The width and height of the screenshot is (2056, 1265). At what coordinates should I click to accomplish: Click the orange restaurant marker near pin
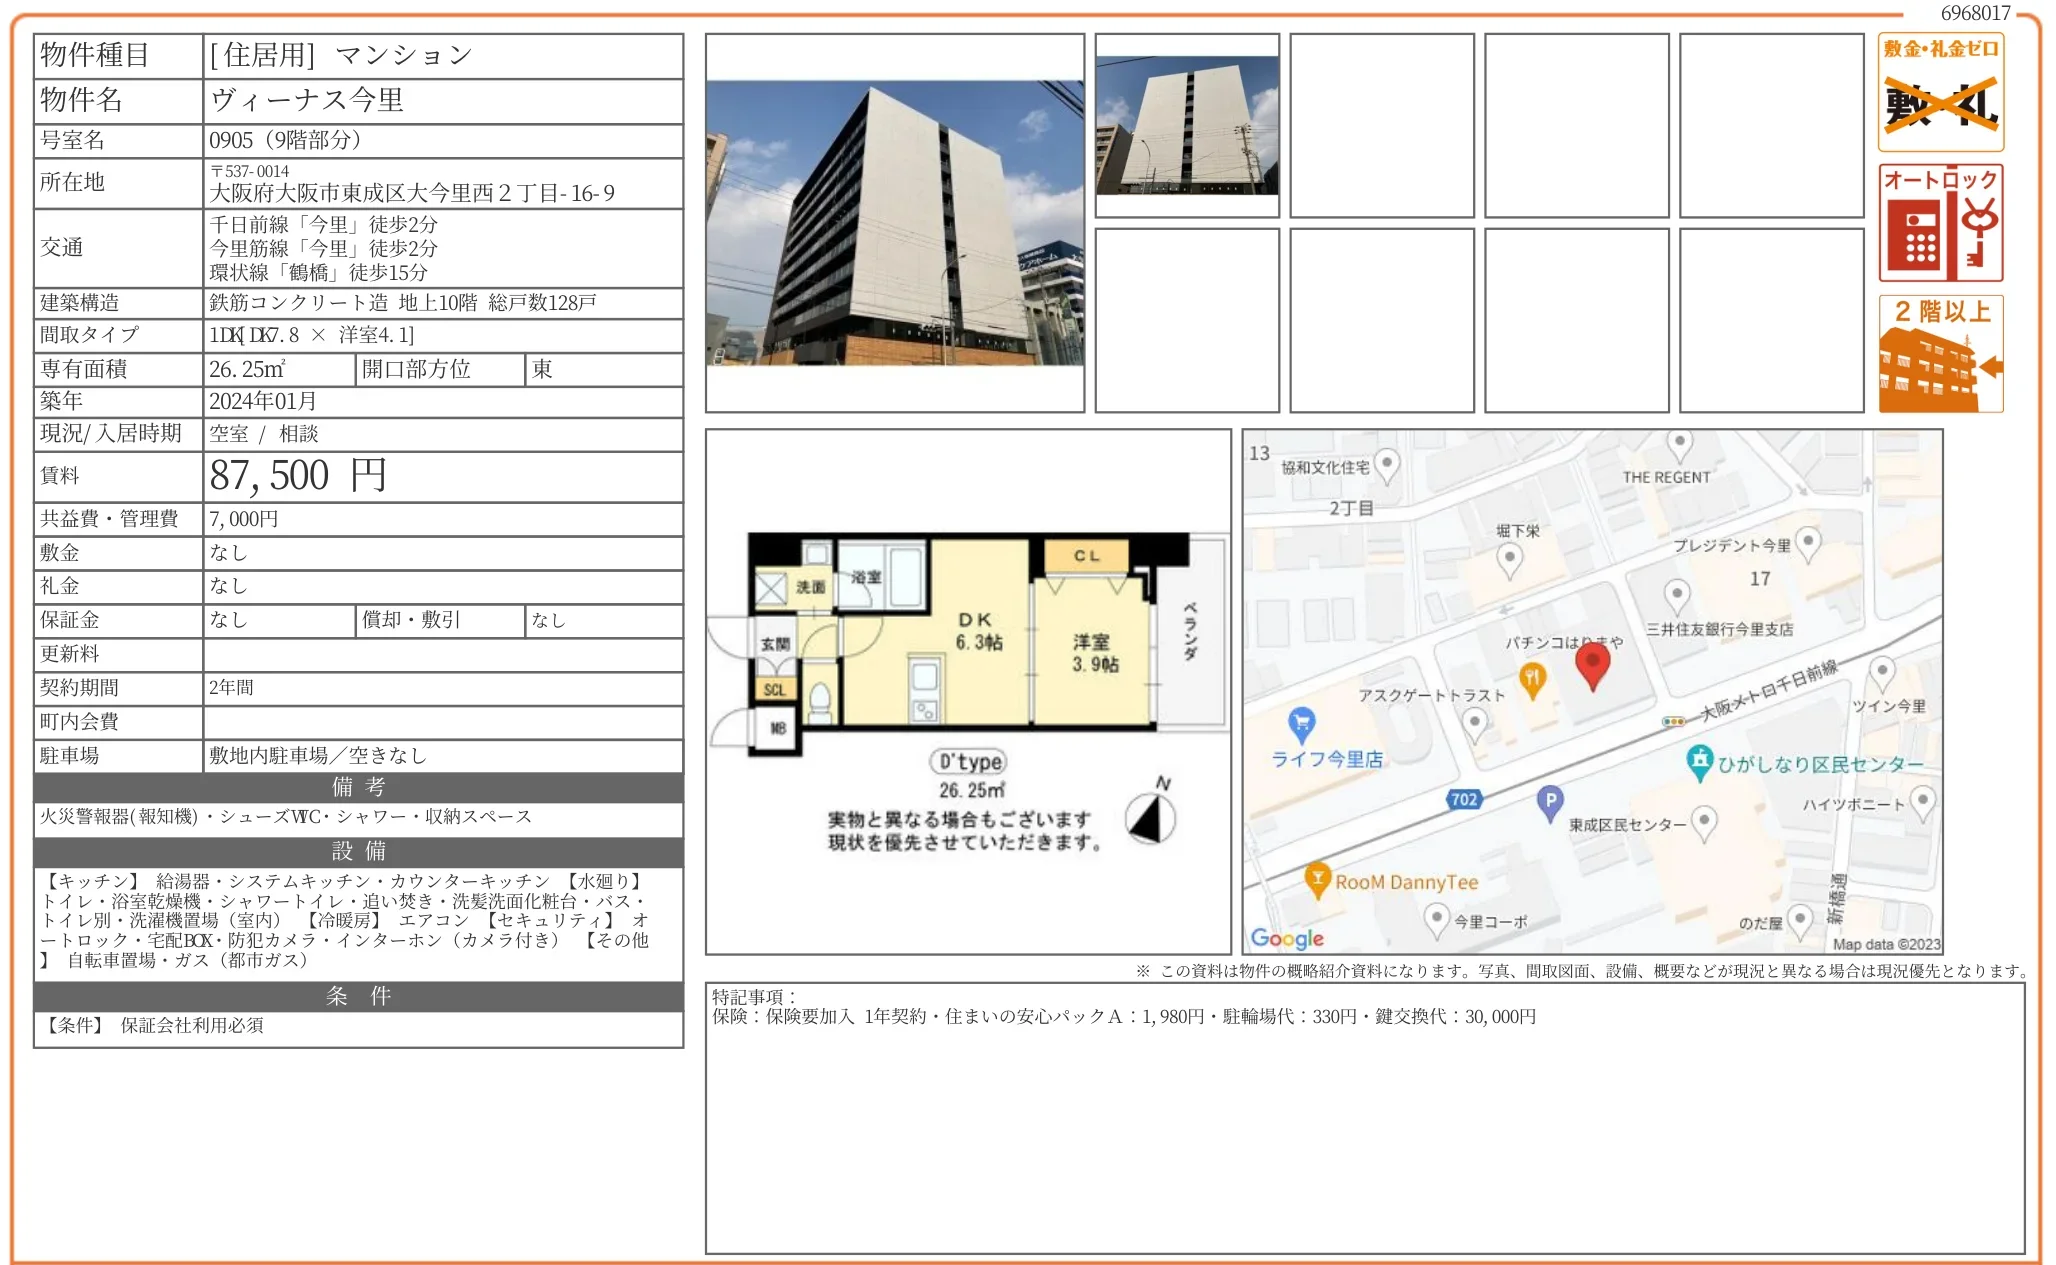1532,679
